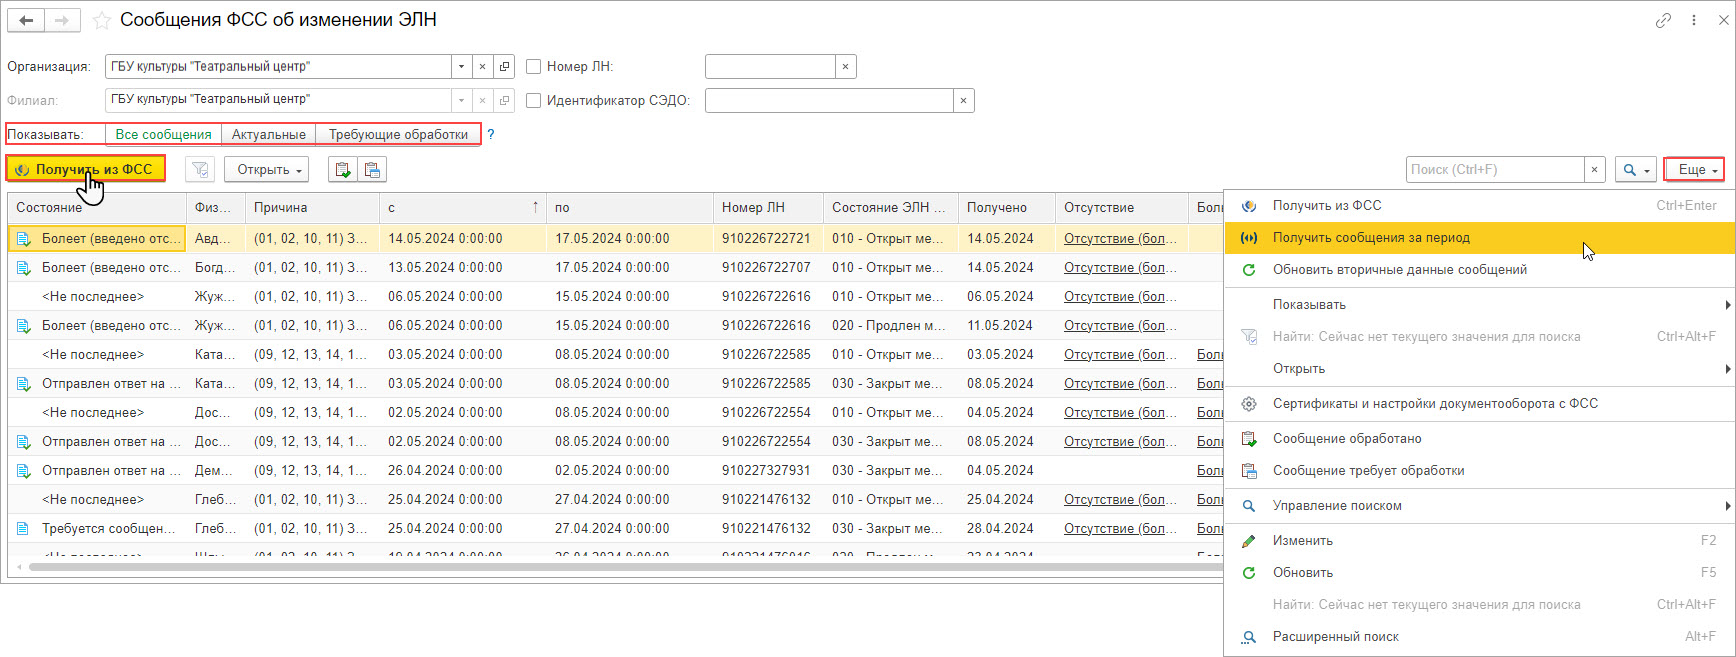This screenshot has height=657, width=1736.
Task: Open the three-dot form options icon
Action: pyautogui.click(x=1694, y=20)
